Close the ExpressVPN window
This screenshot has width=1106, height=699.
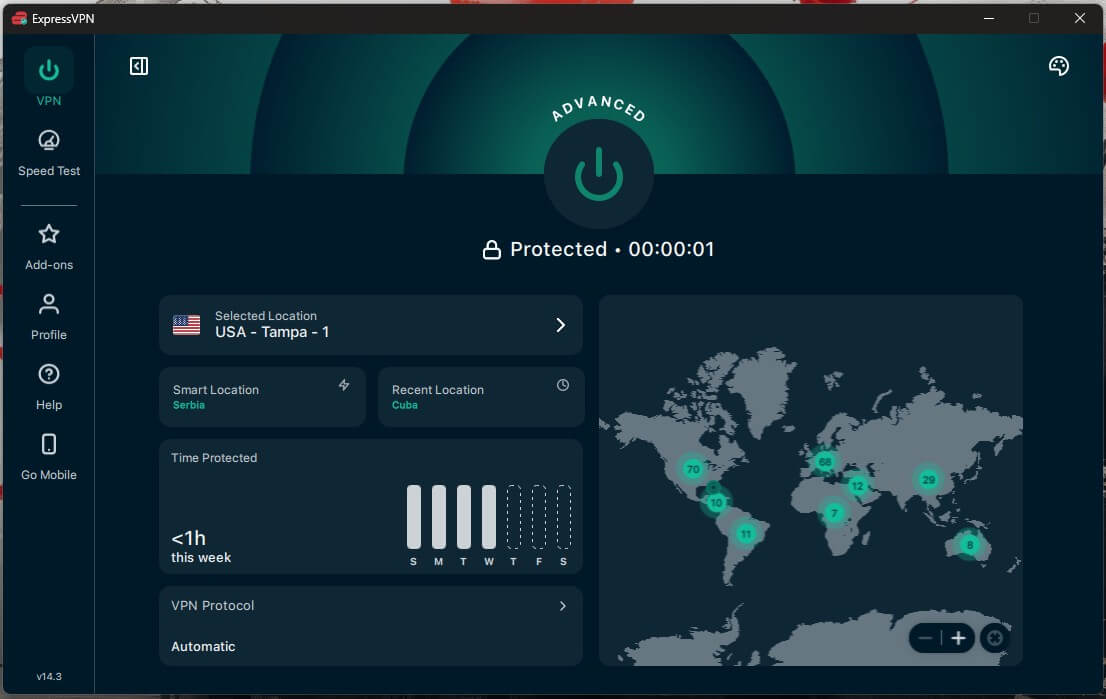tap(1079, 18)
